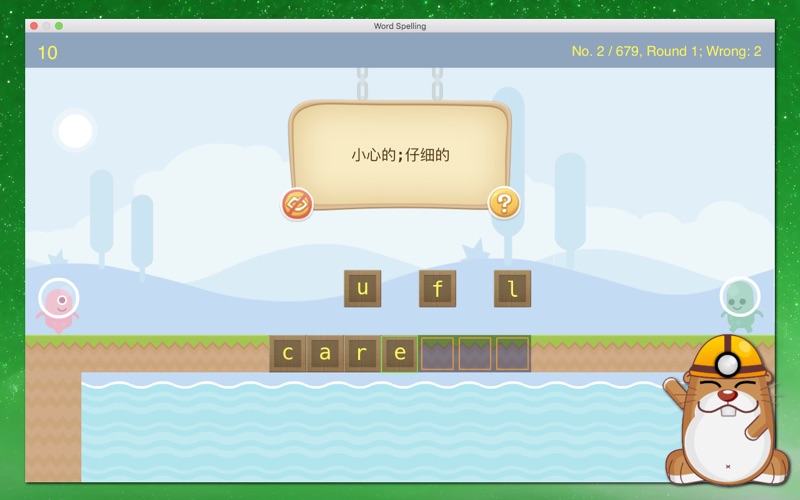The width and height of the screenshot is (800, 500).
Task: Pick the floating letter tile 'u'
Action: (363, 288)
